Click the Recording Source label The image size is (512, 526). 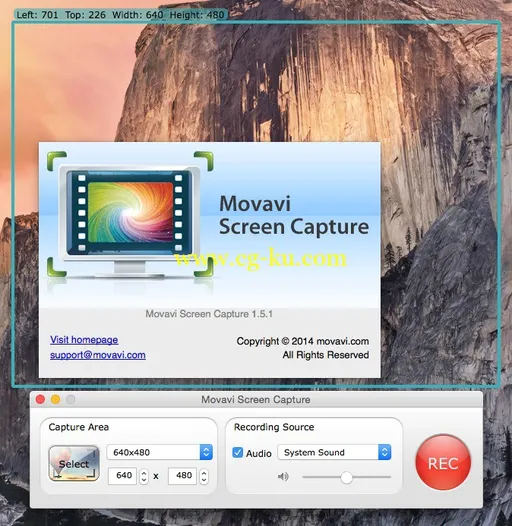coord(274,427)
